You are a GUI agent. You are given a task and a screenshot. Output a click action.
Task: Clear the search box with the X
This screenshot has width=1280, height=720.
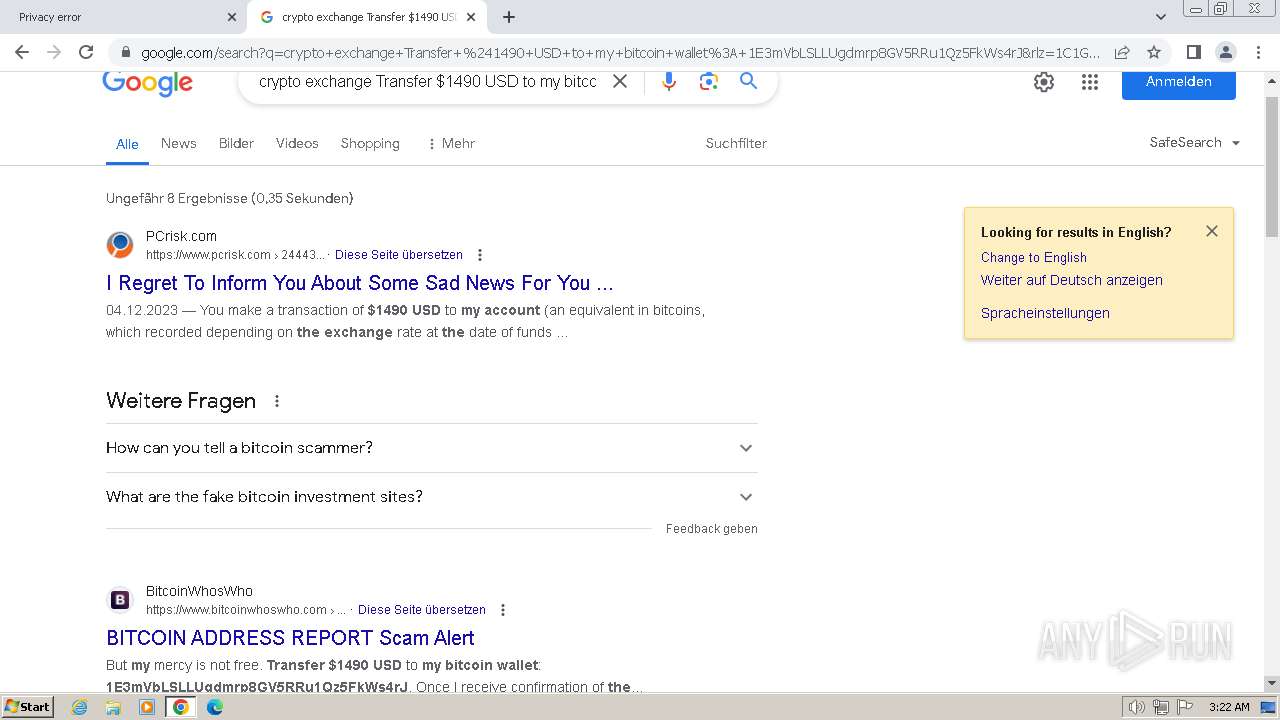(x=620, y=81)
